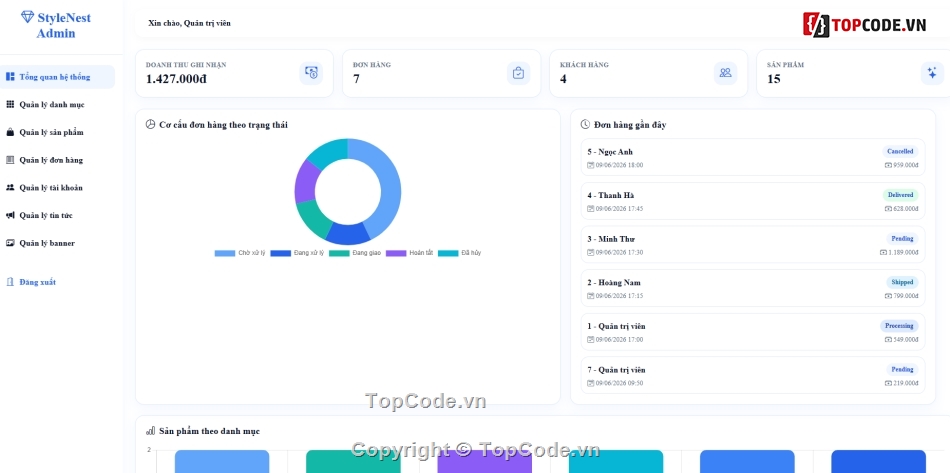Open recent order 4 - Thanh Hà
The image size is (950, 473).
[x=753, y=201]
